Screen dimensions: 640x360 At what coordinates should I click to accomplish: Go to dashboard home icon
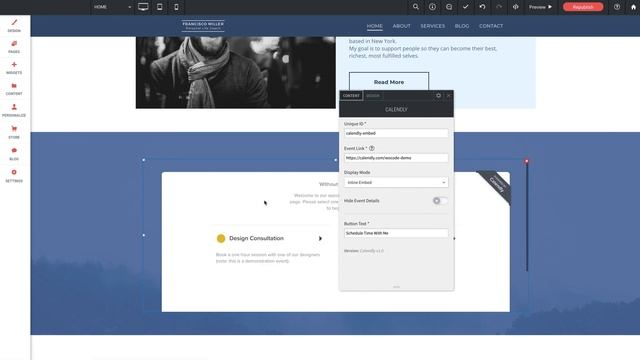point(633,7)
